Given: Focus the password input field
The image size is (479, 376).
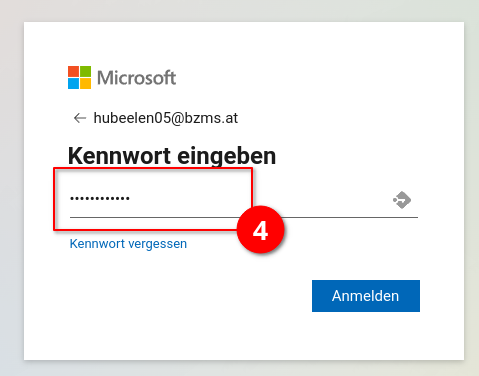Looking at the screenshot, I should coord(244,200).
